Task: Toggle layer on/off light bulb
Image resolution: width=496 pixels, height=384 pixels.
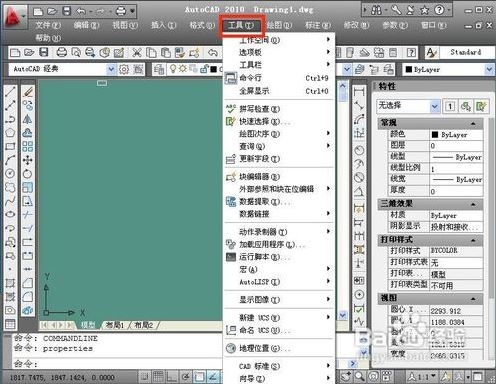Action: point(173,69)
